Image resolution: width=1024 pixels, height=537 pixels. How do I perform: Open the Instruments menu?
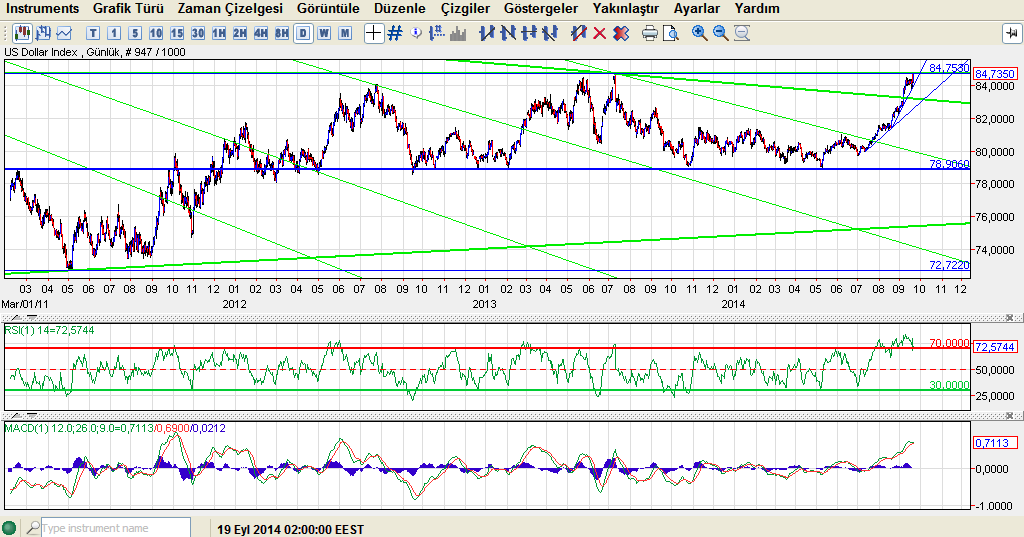point(42,8)
